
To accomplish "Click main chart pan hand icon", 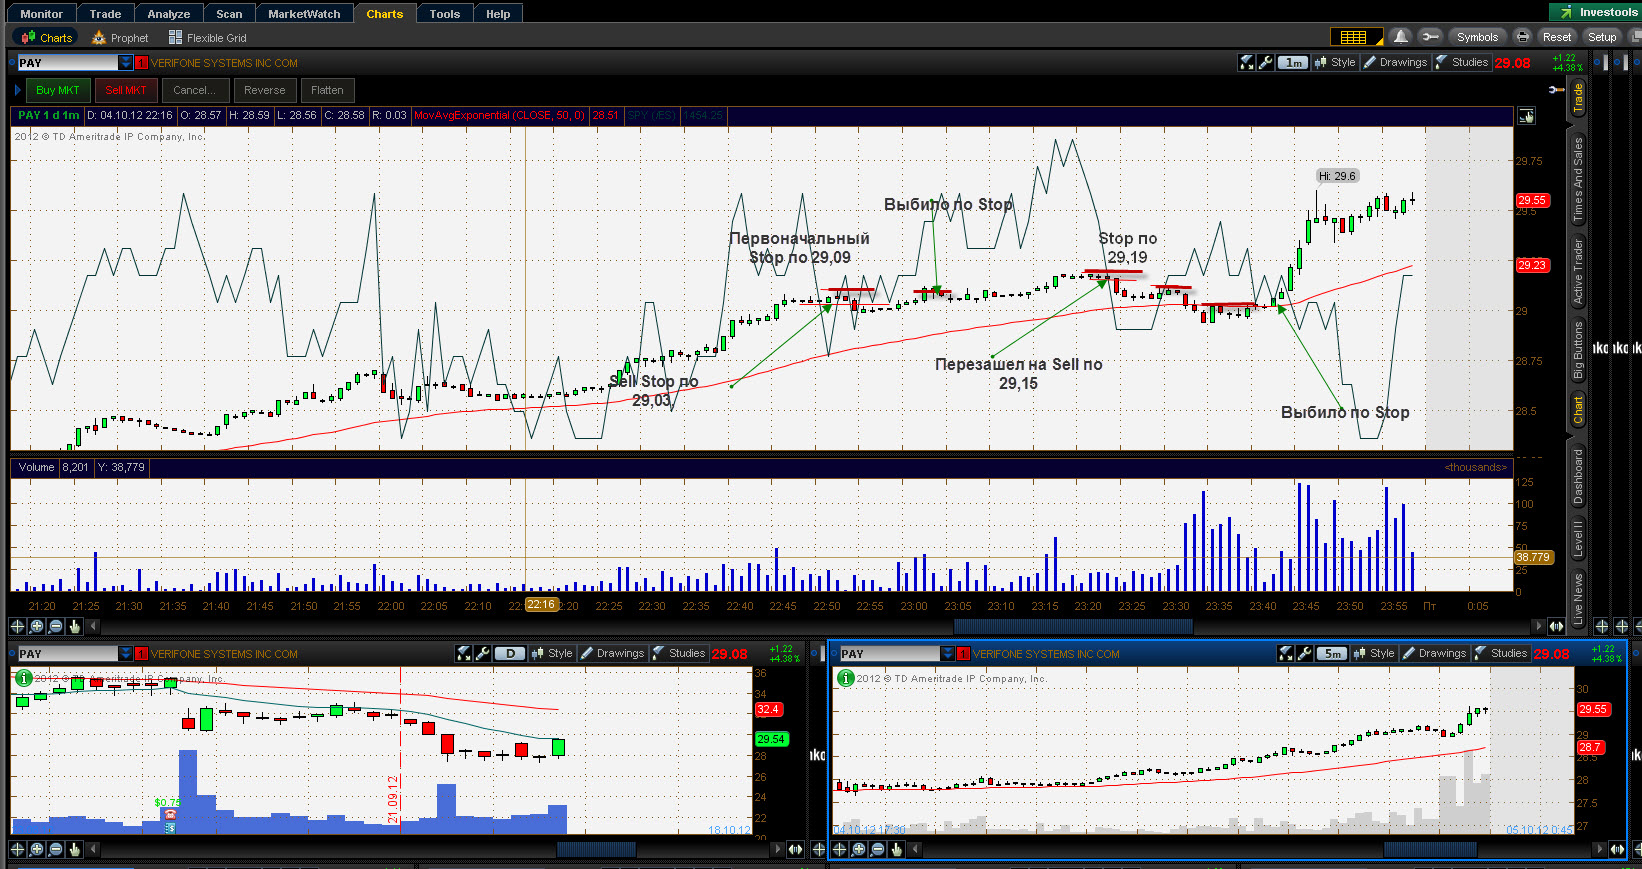I will [x=74, y=626].
